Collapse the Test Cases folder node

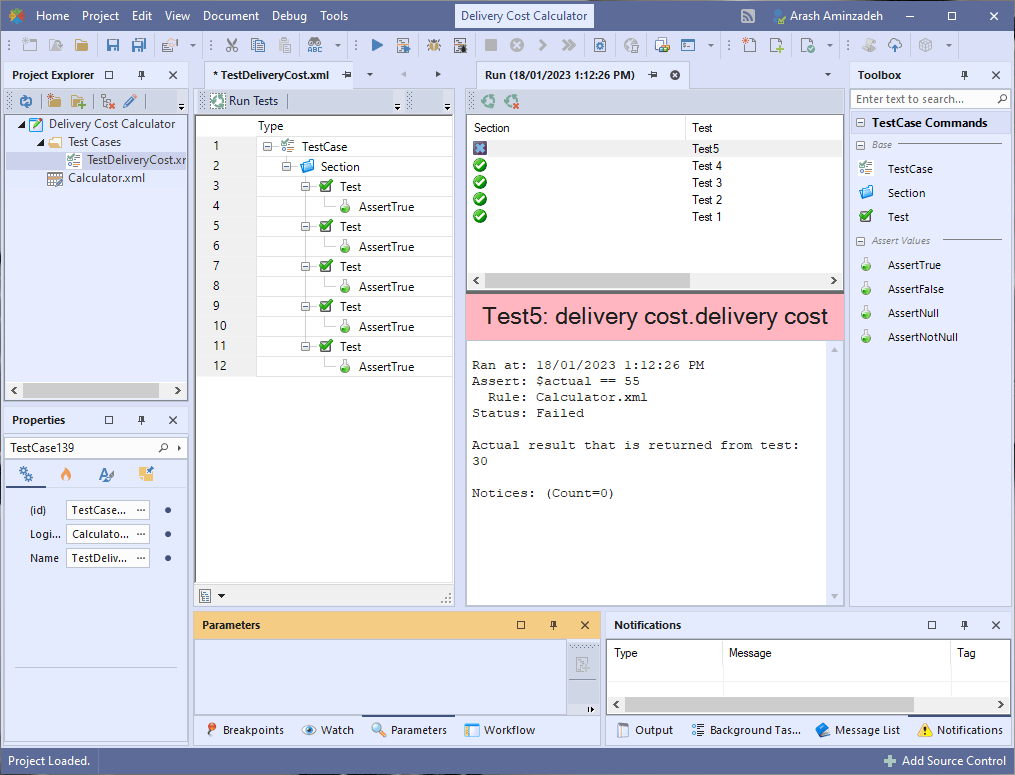click(41, 142)
